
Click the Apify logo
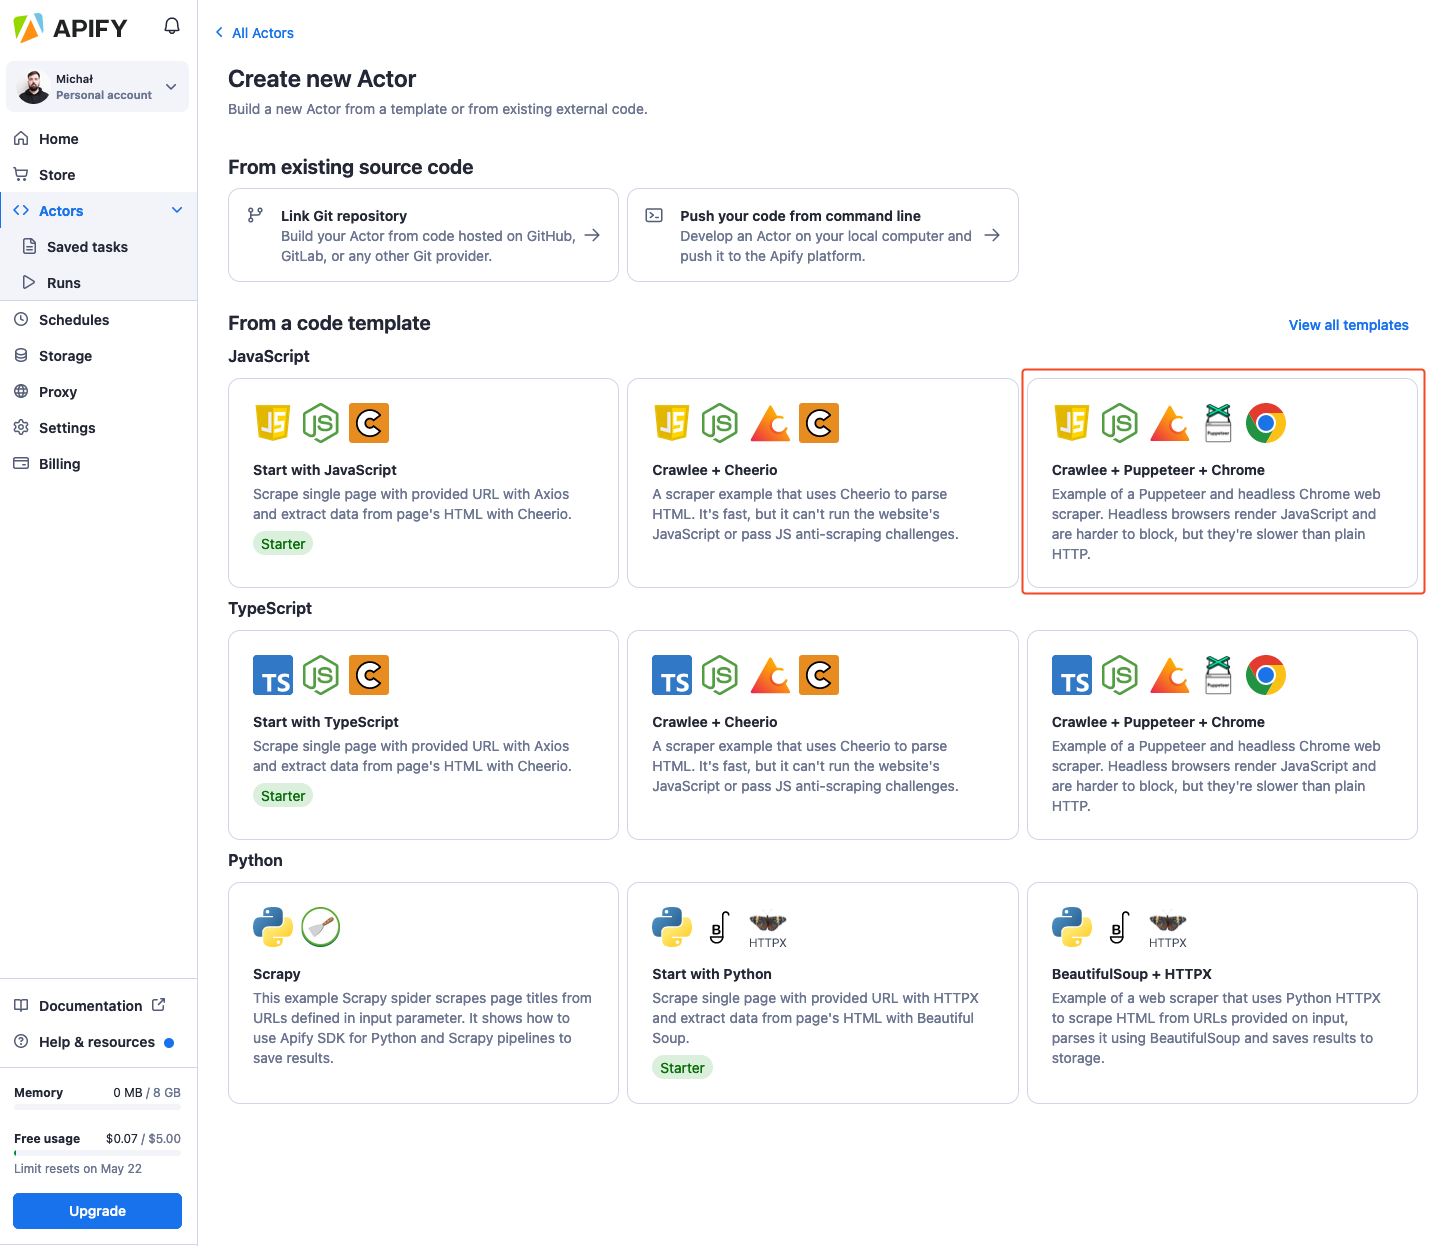70,28
